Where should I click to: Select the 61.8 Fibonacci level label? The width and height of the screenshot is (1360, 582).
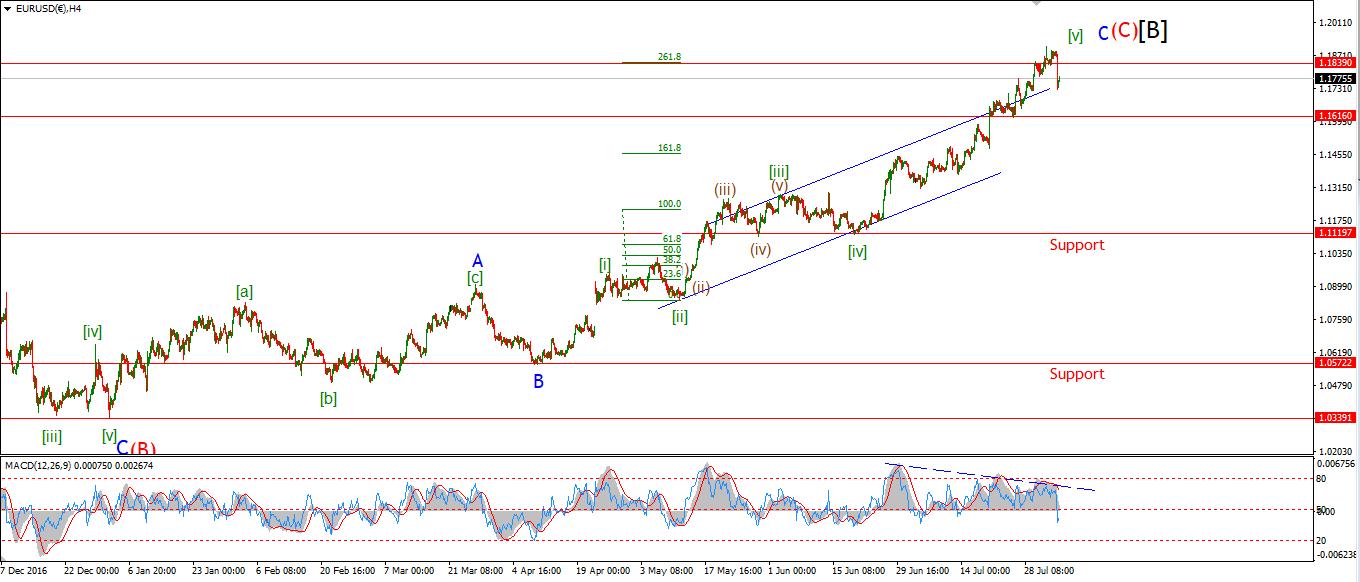coord(672,239)
